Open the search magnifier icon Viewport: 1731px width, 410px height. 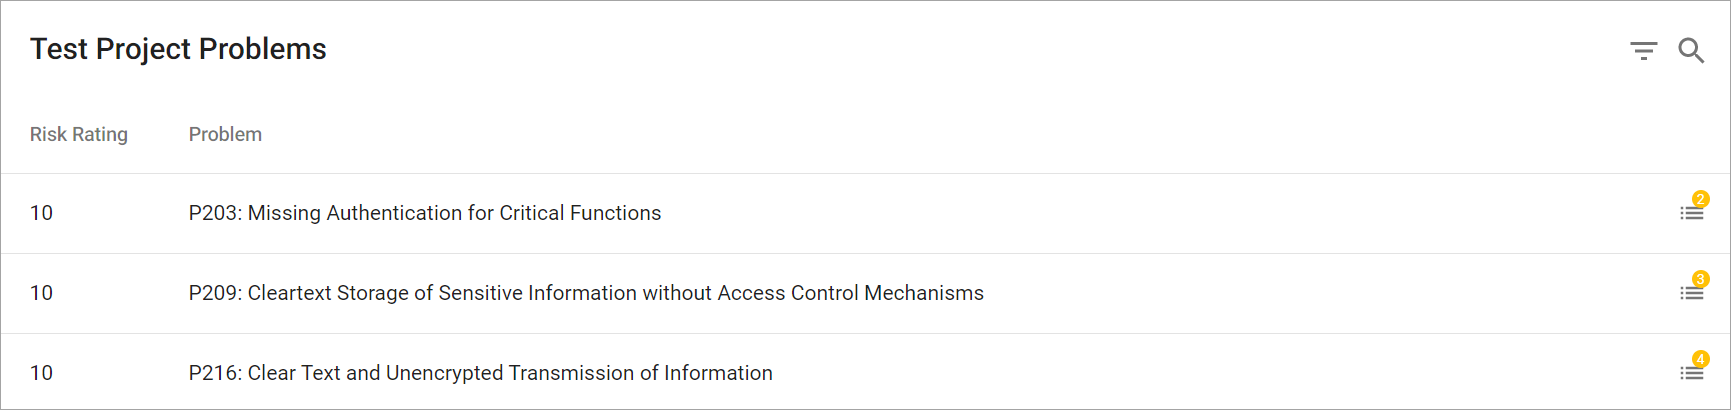click(x=1691, y=50)
